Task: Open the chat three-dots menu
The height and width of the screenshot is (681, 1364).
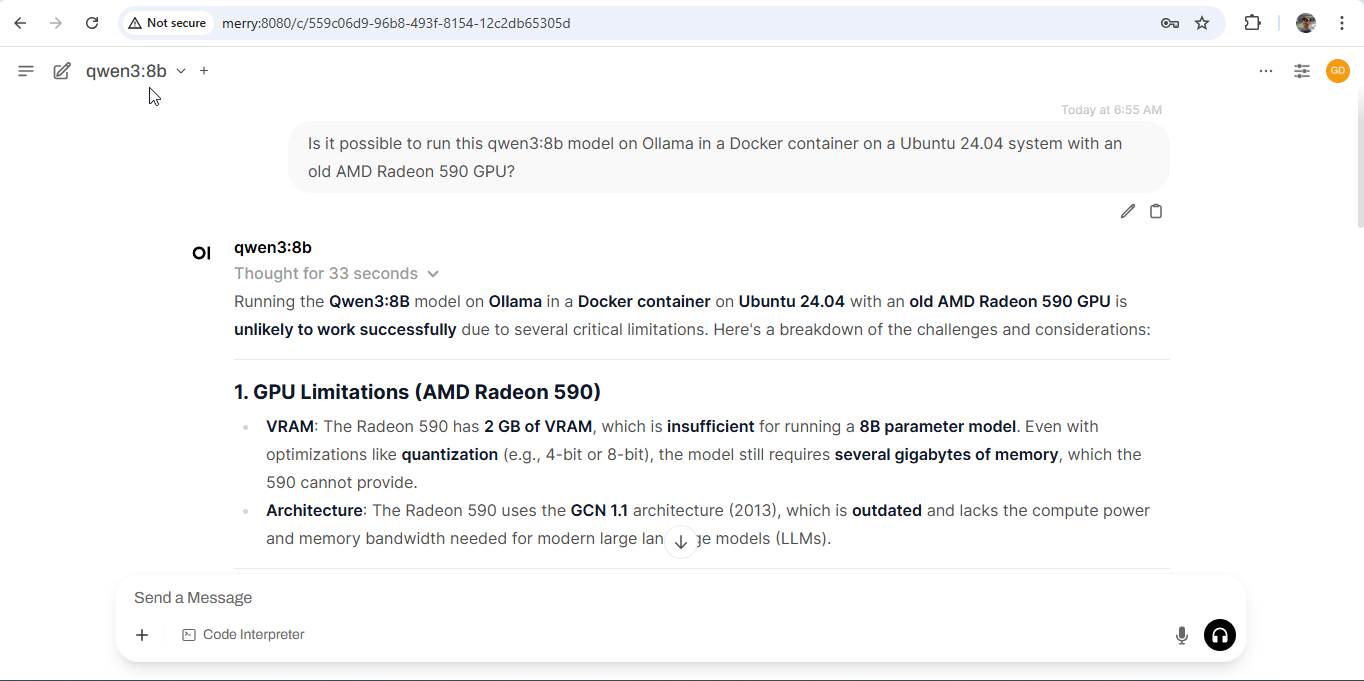Action: (x=1266, y=71)
